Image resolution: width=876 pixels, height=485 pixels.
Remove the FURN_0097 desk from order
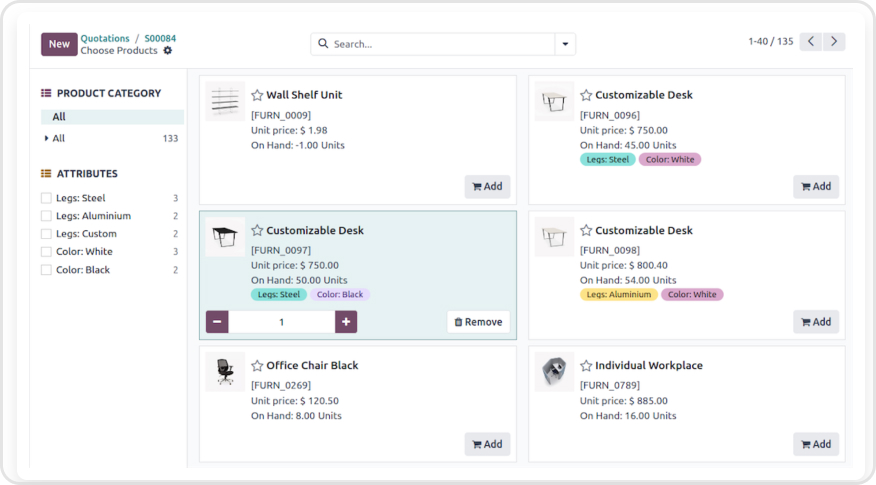(x=479, y=322)
